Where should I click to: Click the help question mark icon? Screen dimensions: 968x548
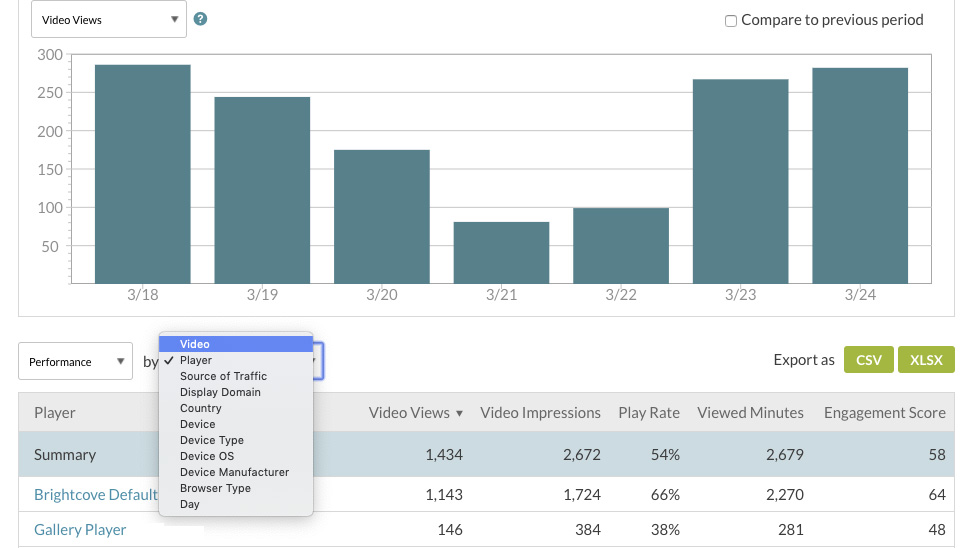pyautogui.click(x=200, y=19)
